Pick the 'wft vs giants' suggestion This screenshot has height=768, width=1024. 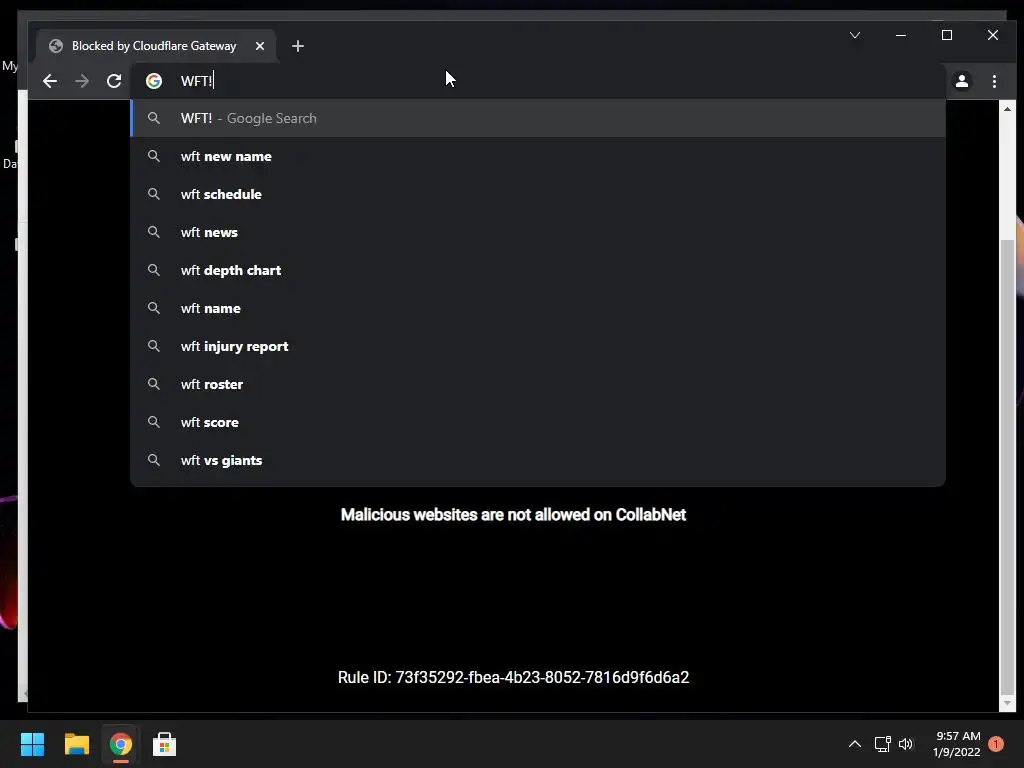coord(538,460)
